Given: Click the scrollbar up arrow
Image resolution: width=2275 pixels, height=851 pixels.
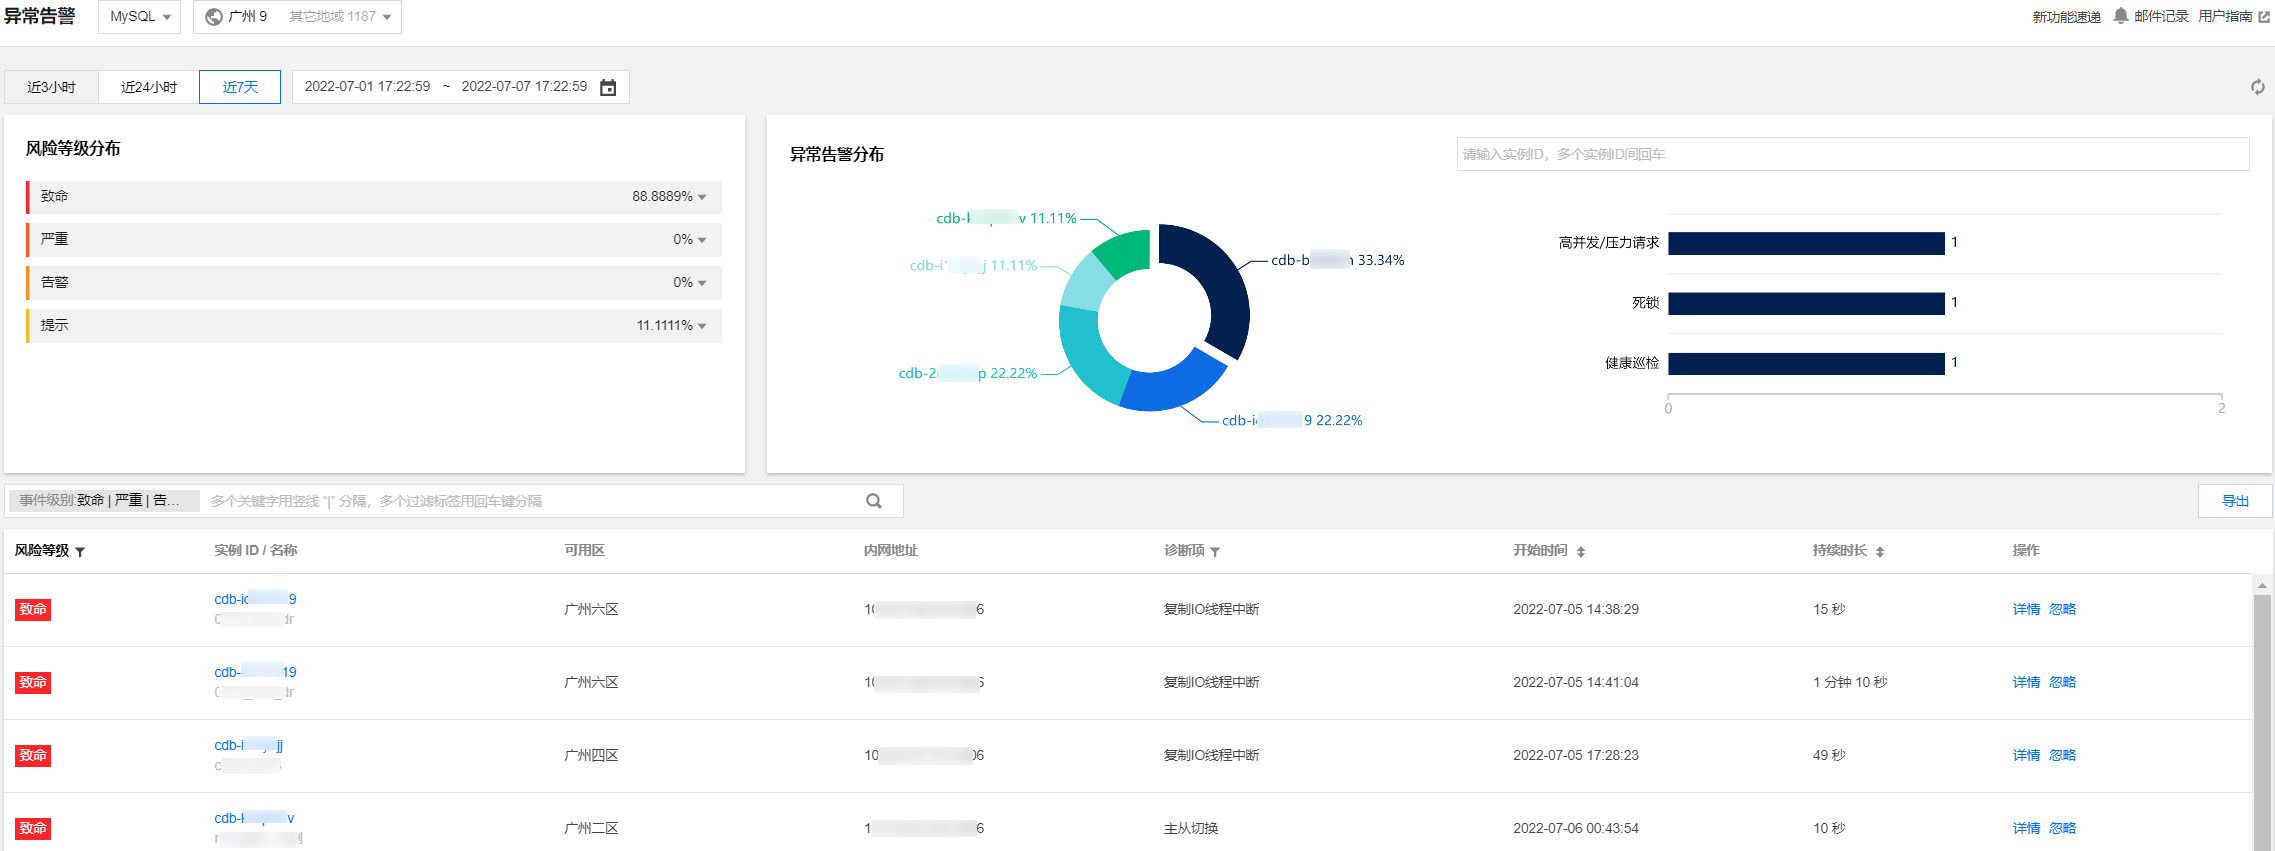Looking at the screenshot, I should (2262, 585).
